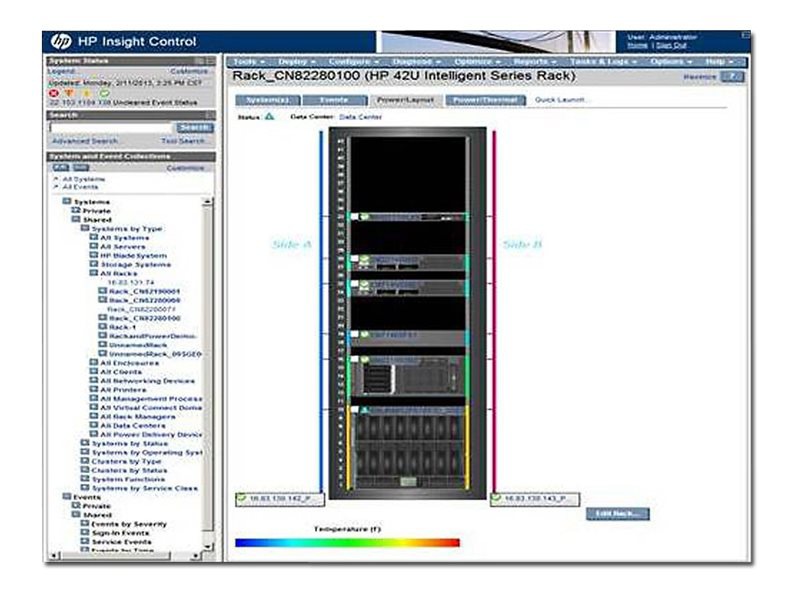
Task: Collapse the System Status panel
Action: [x=206, y=61]
